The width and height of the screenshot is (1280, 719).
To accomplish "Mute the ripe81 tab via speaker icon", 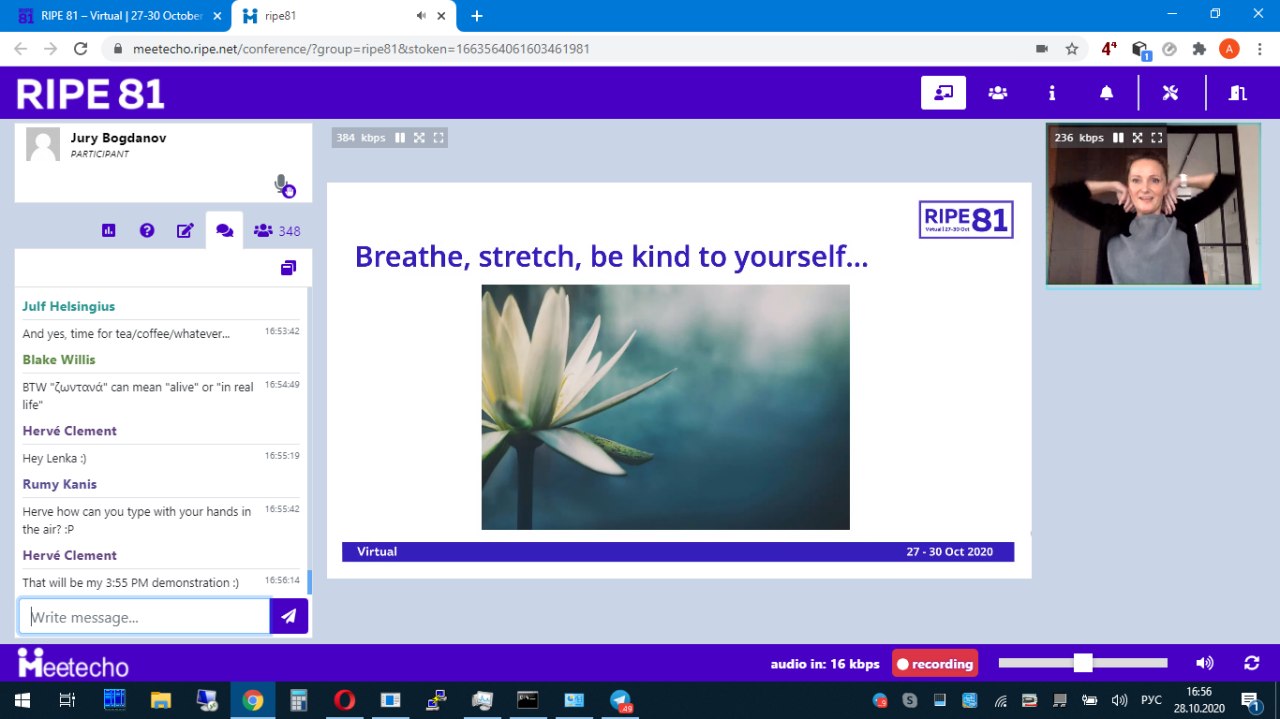I will pyautogui.click(x=420, y=16).
